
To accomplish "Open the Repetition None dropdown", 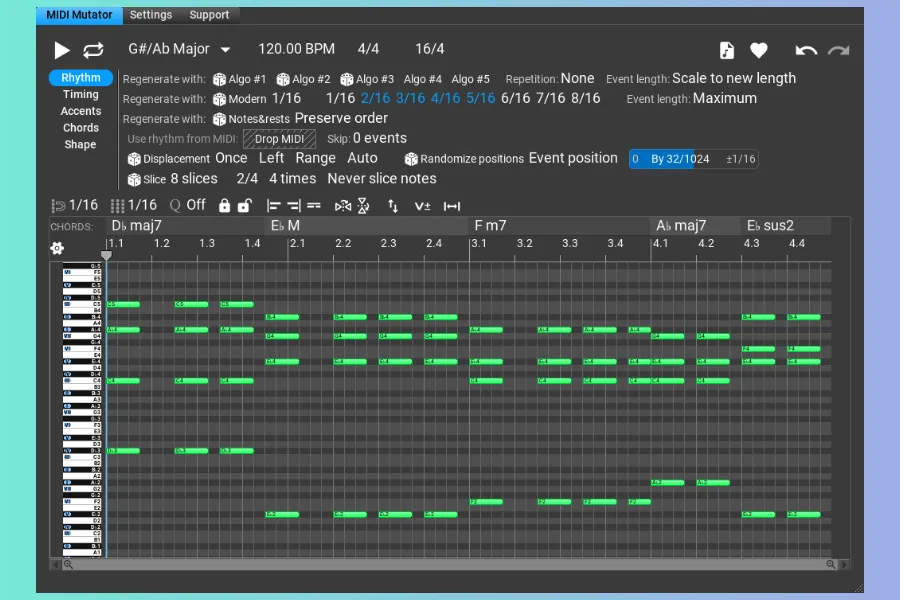I will point(577,78).
